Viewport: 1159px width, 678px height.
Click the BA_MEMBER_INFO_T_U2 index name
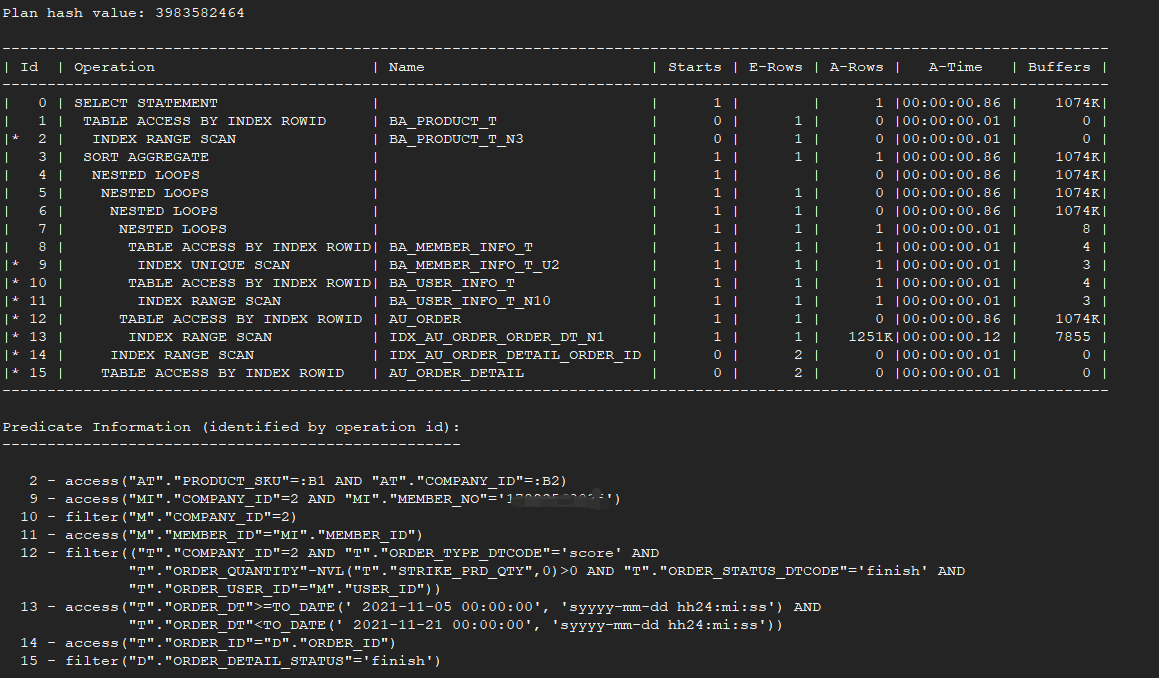click(474, 265)
